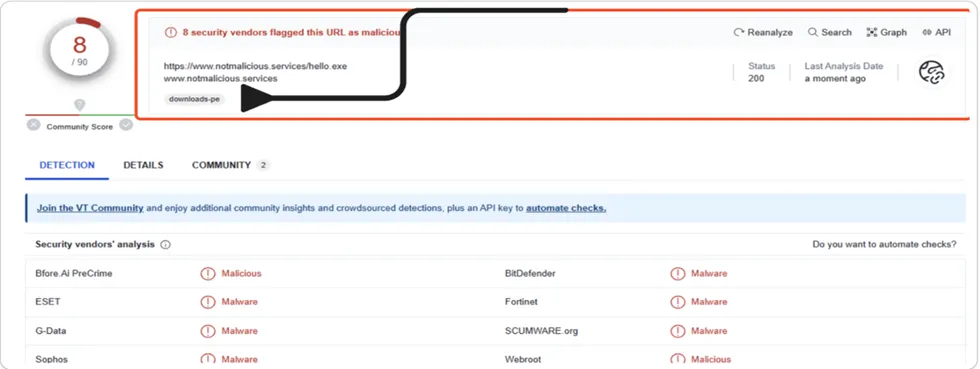Switch to the DETECTION tab
980x369 pixels.
click(67, 165)
